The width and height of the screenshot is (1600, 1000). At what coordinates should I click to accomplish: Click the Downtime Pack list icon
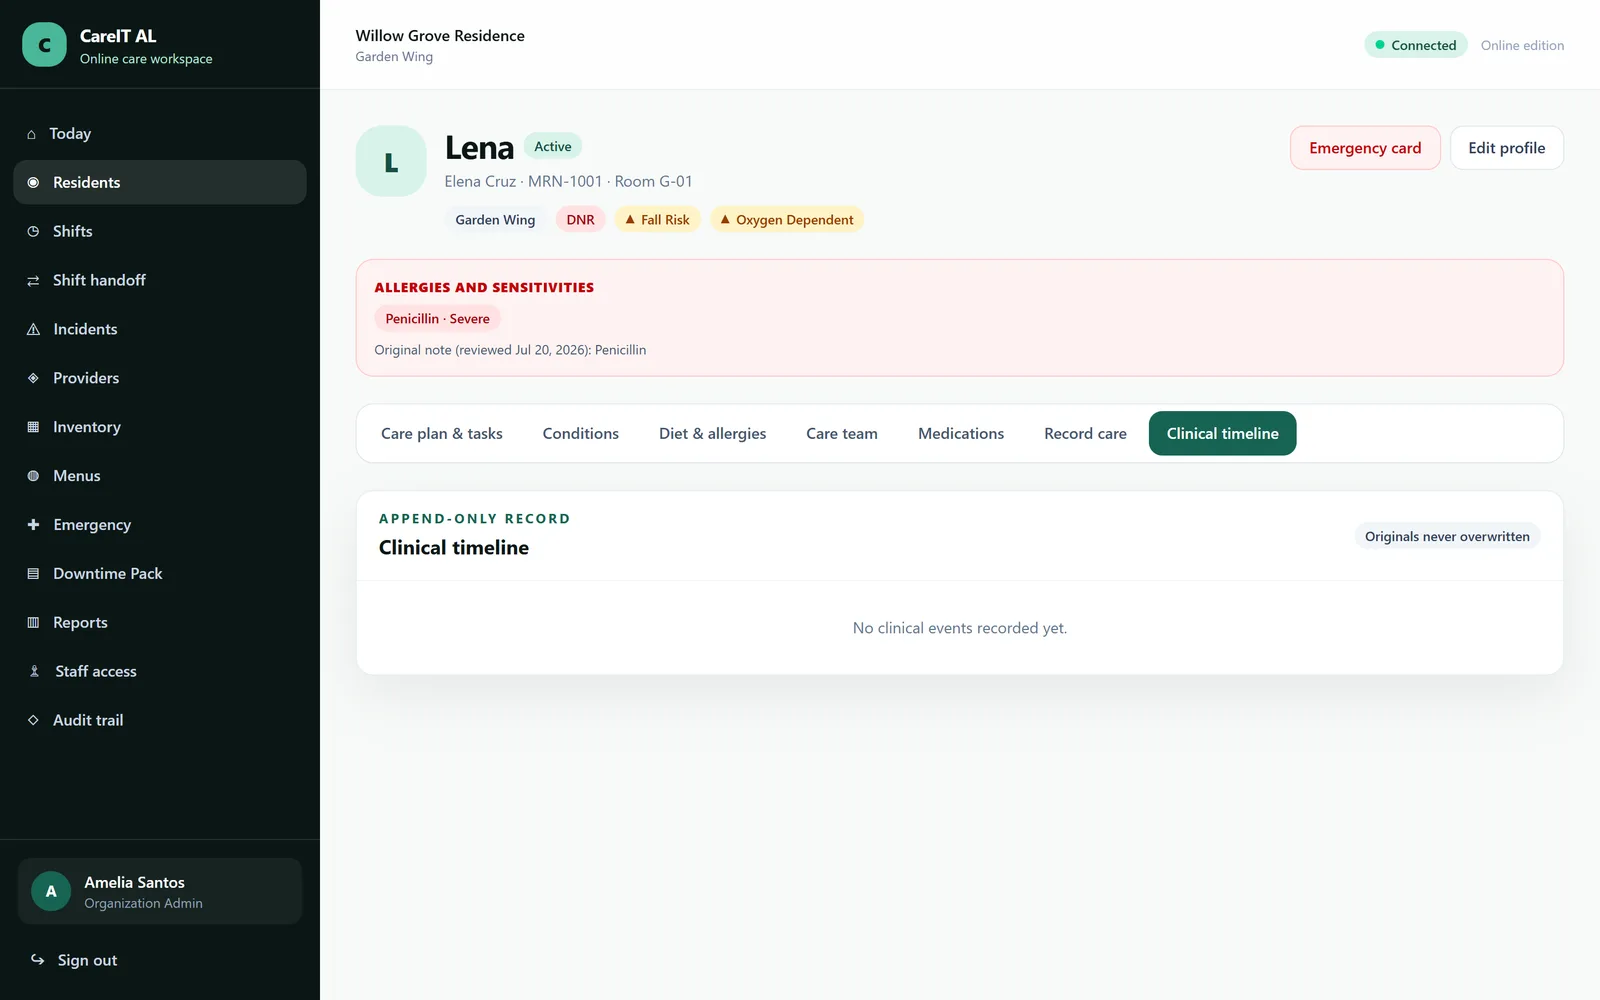pos(33,574)
